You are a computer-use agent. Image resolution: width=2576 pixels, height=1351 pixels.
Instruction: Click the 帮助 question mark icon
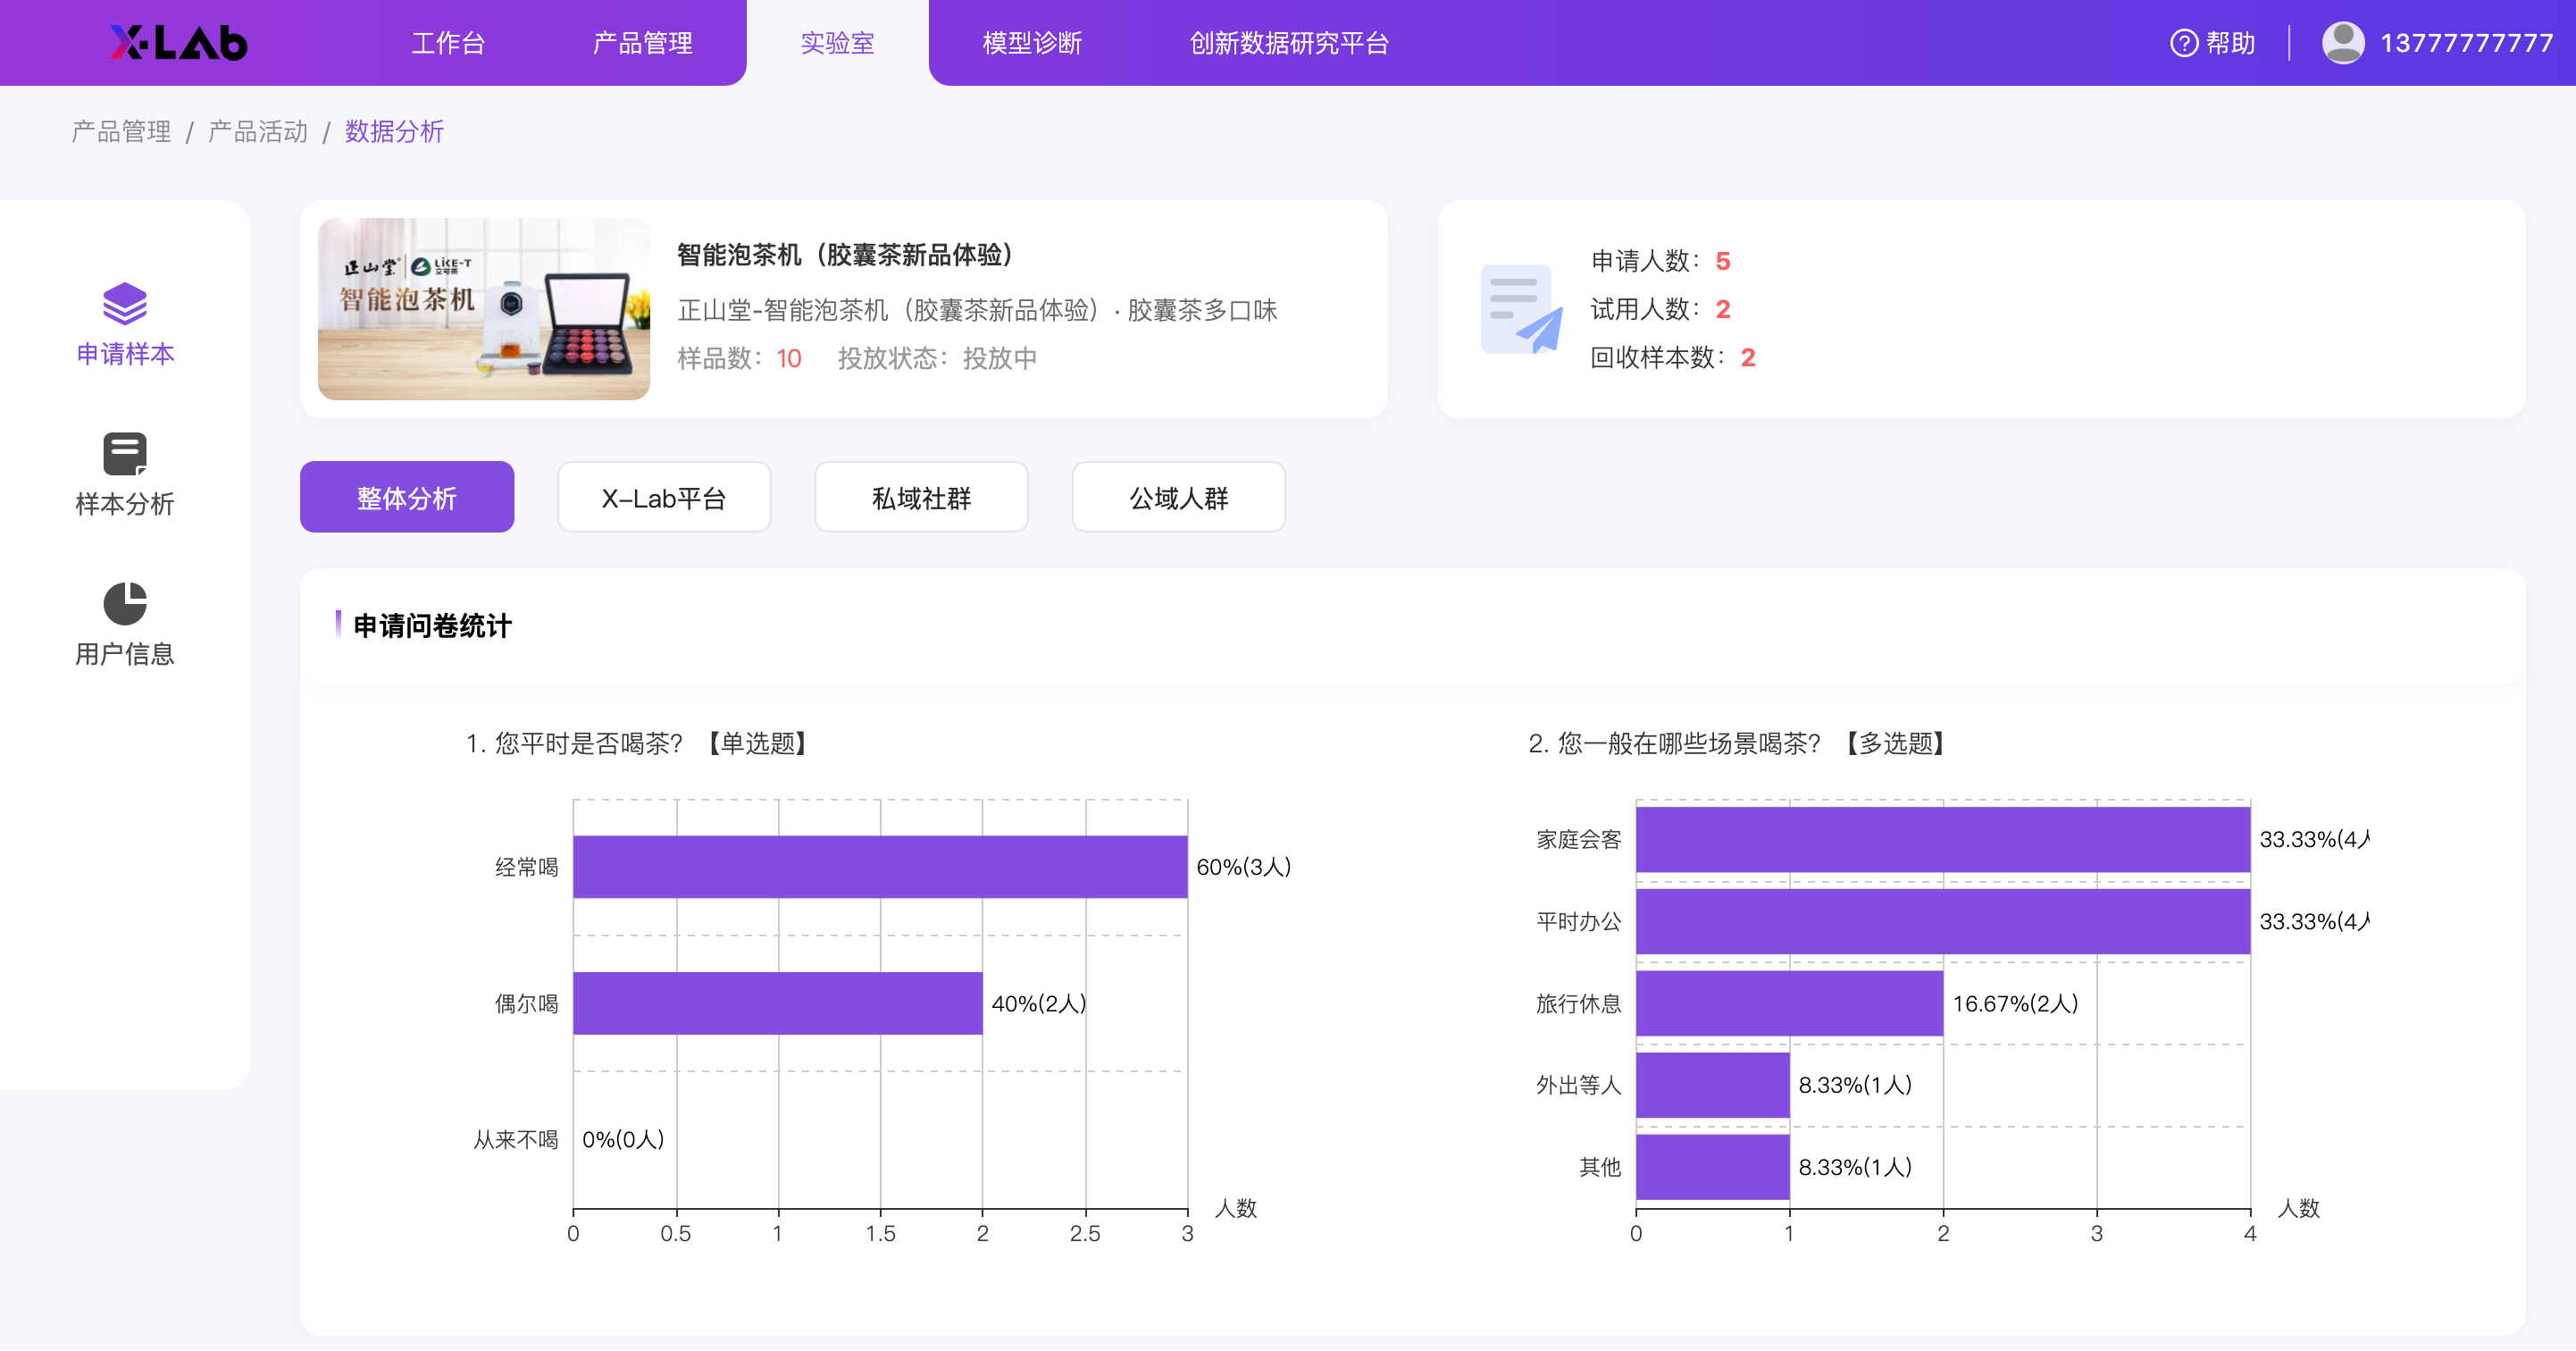pyautogui.click(x=2183, y=43)
